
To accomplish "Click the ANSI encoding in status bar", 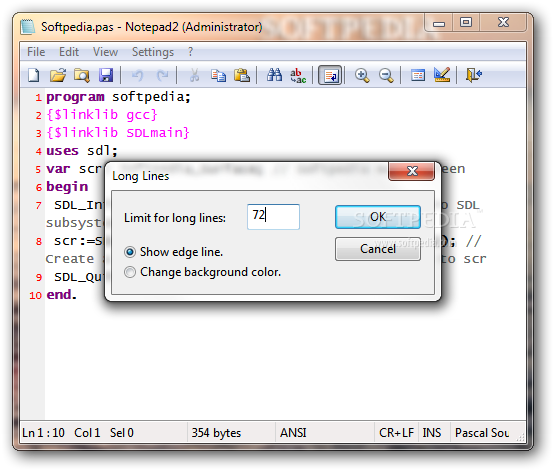I will point(293,432).
